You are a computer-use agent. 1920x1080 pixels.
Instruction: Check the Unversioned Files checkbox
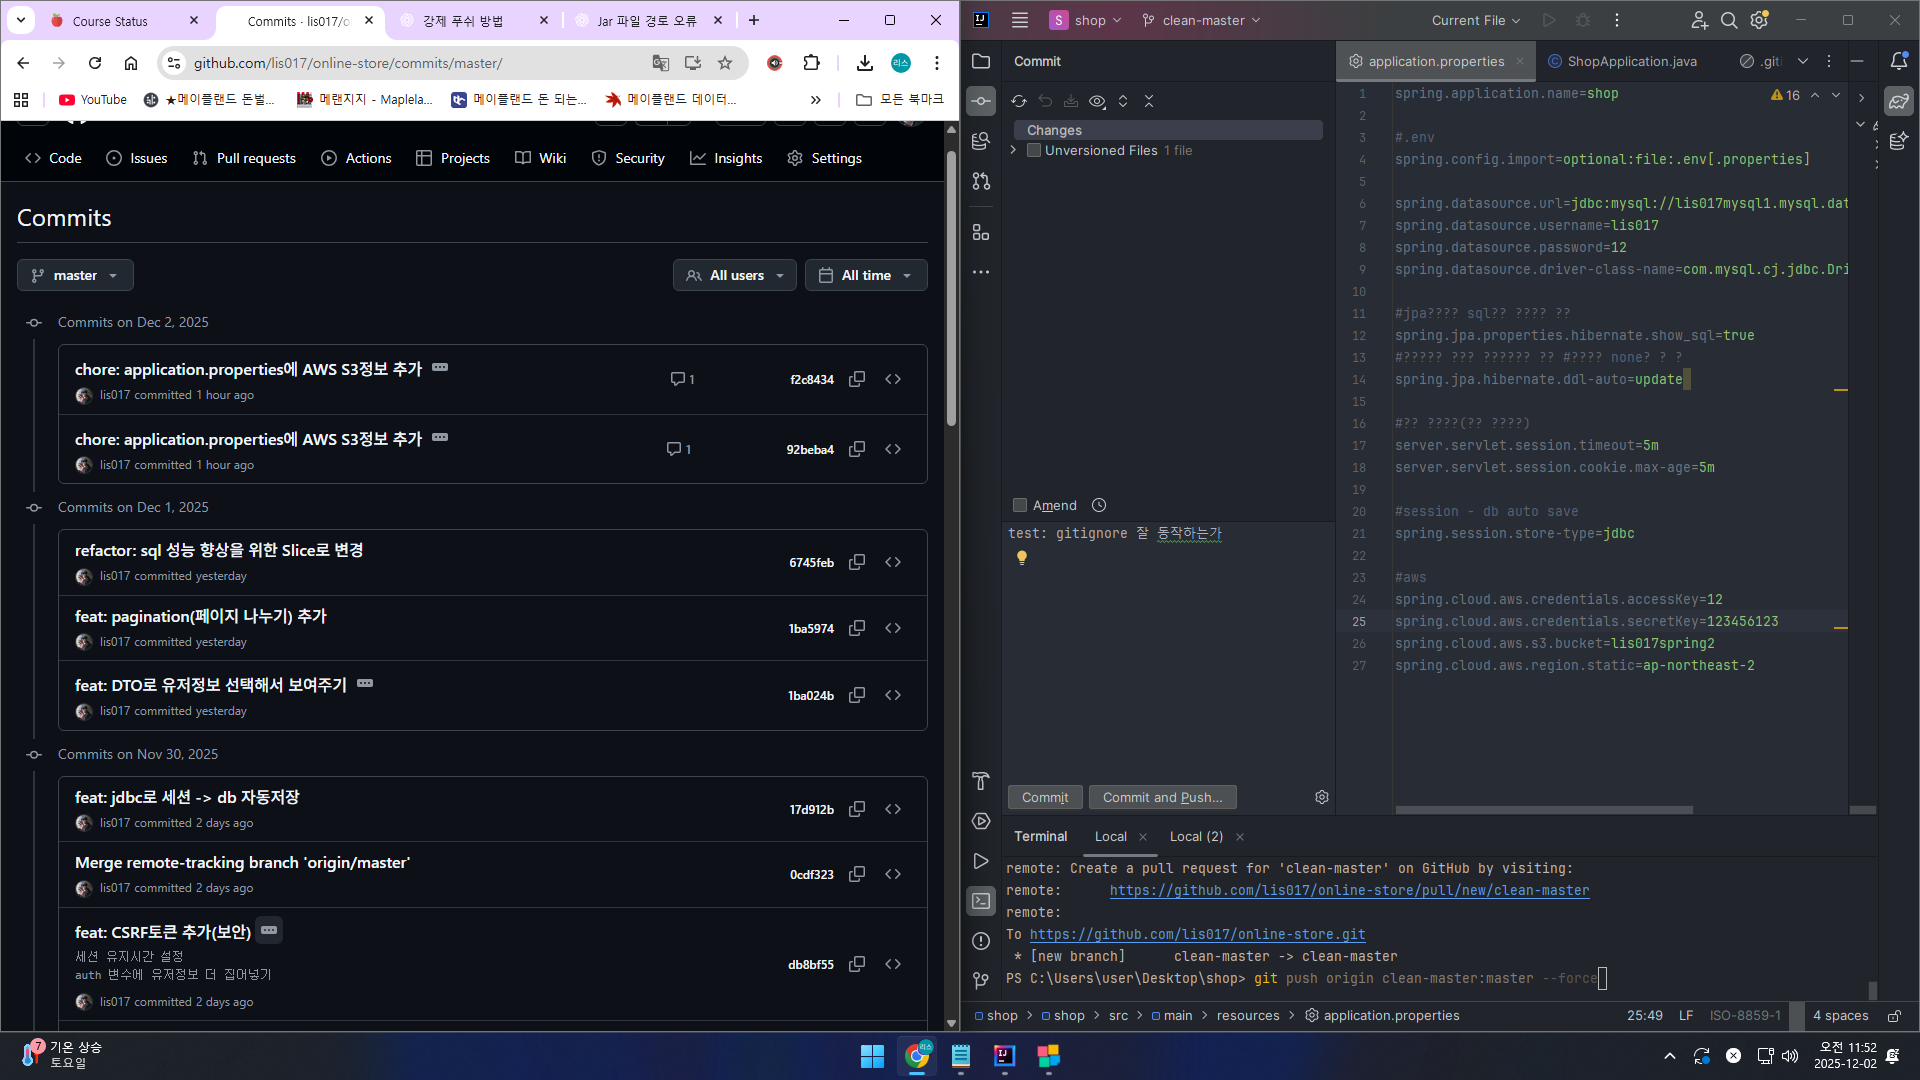[1034, 150]
